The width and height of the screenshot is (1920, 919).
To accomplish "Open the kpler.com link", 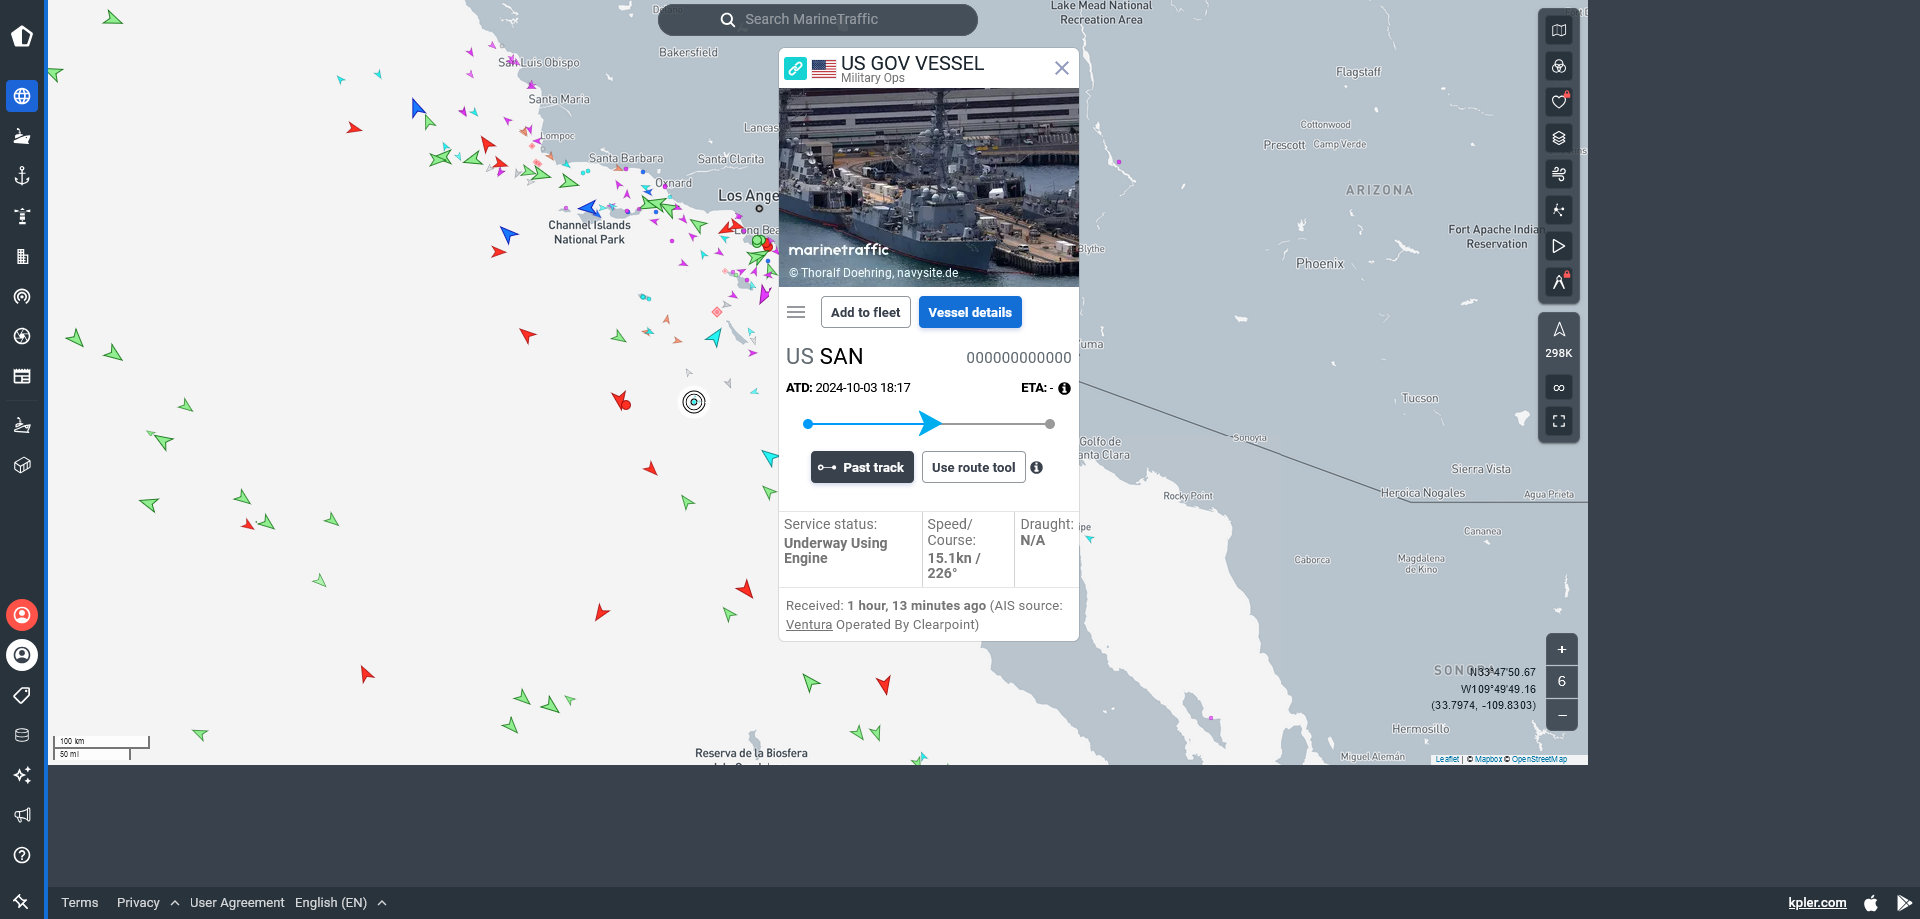I will 1817,902.
